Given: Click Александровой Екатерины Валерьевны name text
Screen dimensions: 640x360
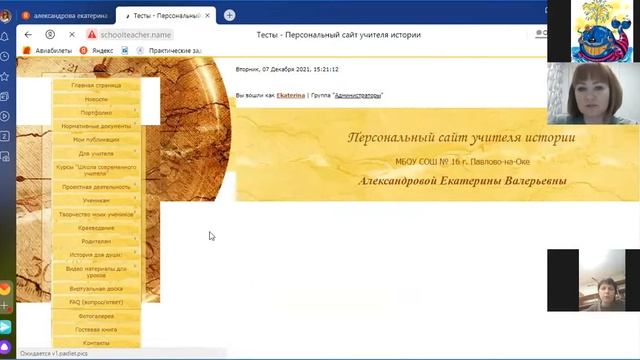Looking at the screenshot, I should 462,181.
